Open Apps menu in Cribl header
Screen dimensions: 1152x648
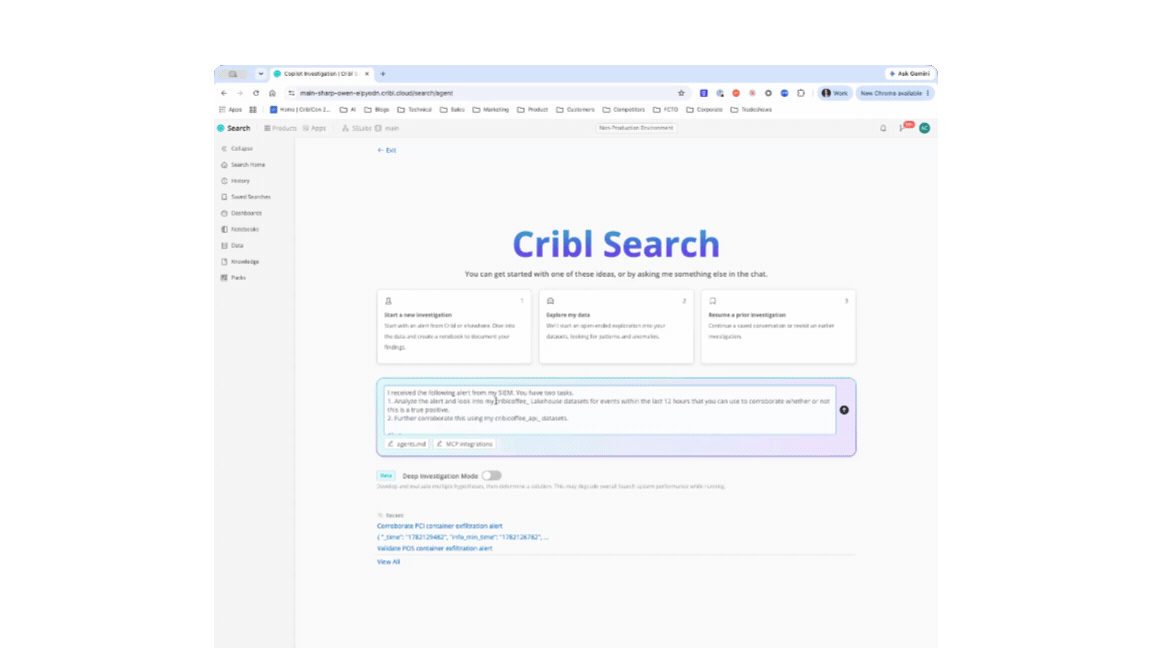point(314,128)
